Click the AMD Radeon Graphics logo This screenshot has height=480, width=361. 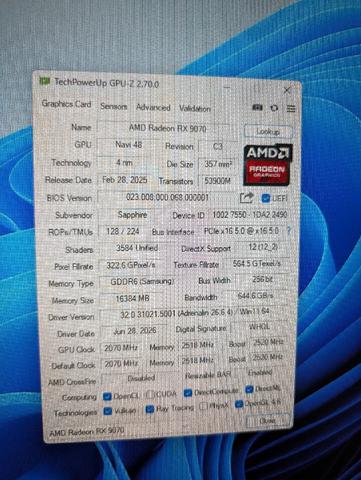click(268, 164)
